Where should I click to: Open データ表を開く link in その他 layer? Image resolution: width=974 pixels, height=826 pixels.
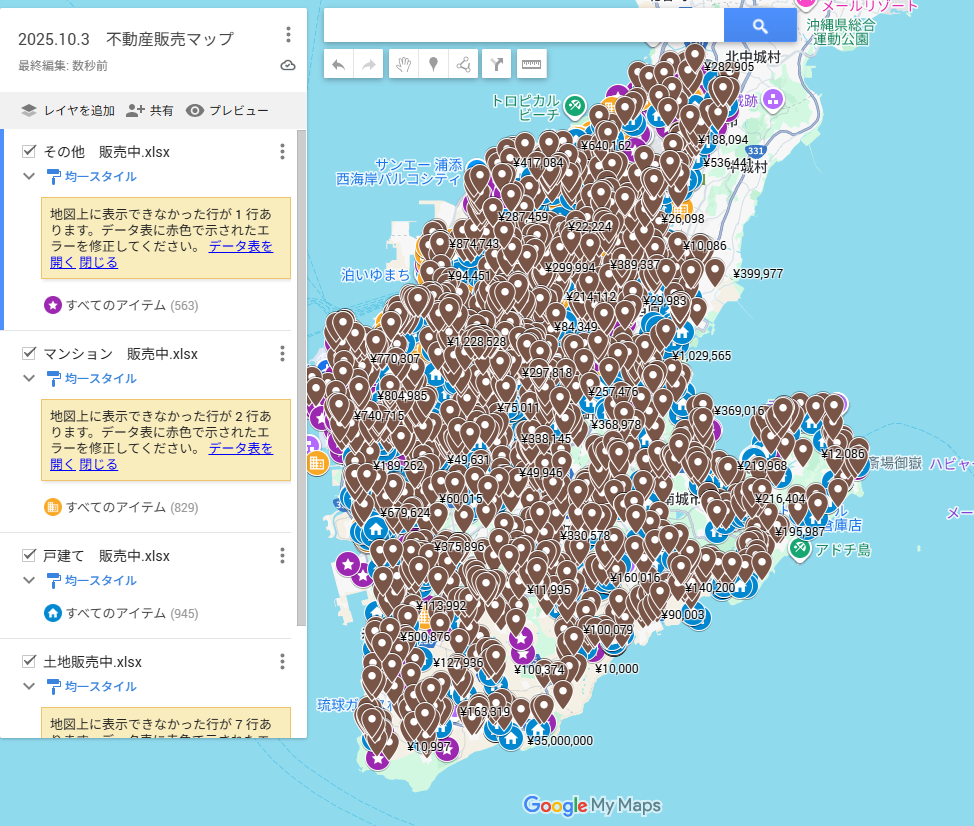[x=240, y=246]
